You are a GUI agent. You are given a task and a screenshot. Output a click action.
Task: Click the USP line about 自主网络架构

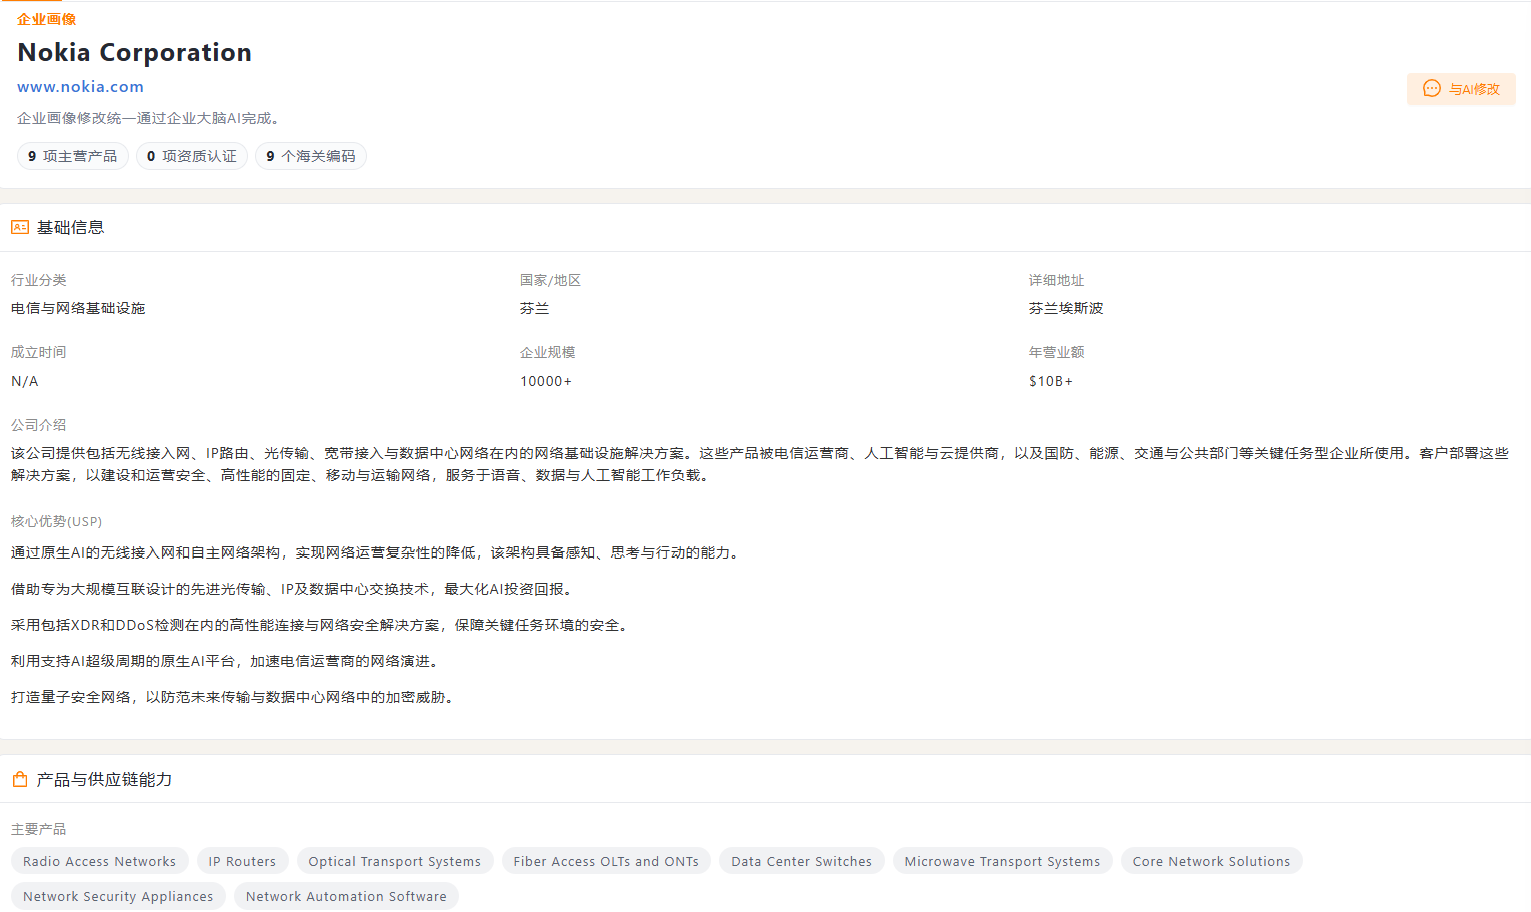[x=377, y=553]
